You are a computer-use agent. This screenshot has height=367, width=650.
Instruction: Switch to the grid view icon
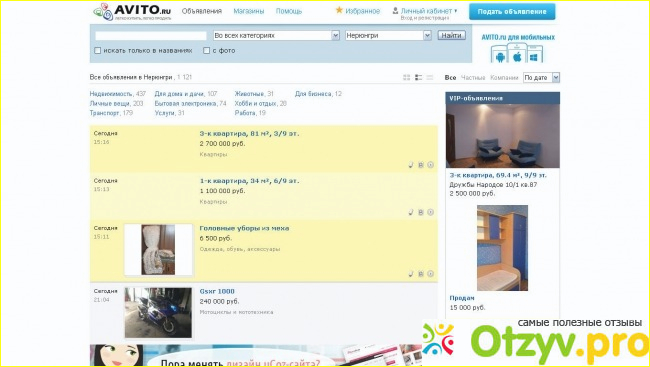[406, 78]
